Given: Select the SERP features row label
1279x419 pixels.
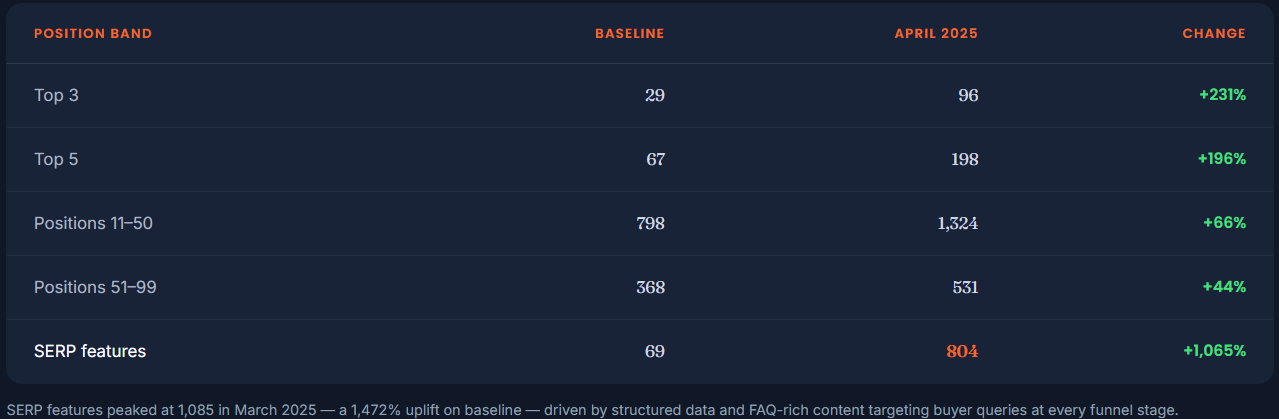Looking at the screenshot, I should pos(90,351).
